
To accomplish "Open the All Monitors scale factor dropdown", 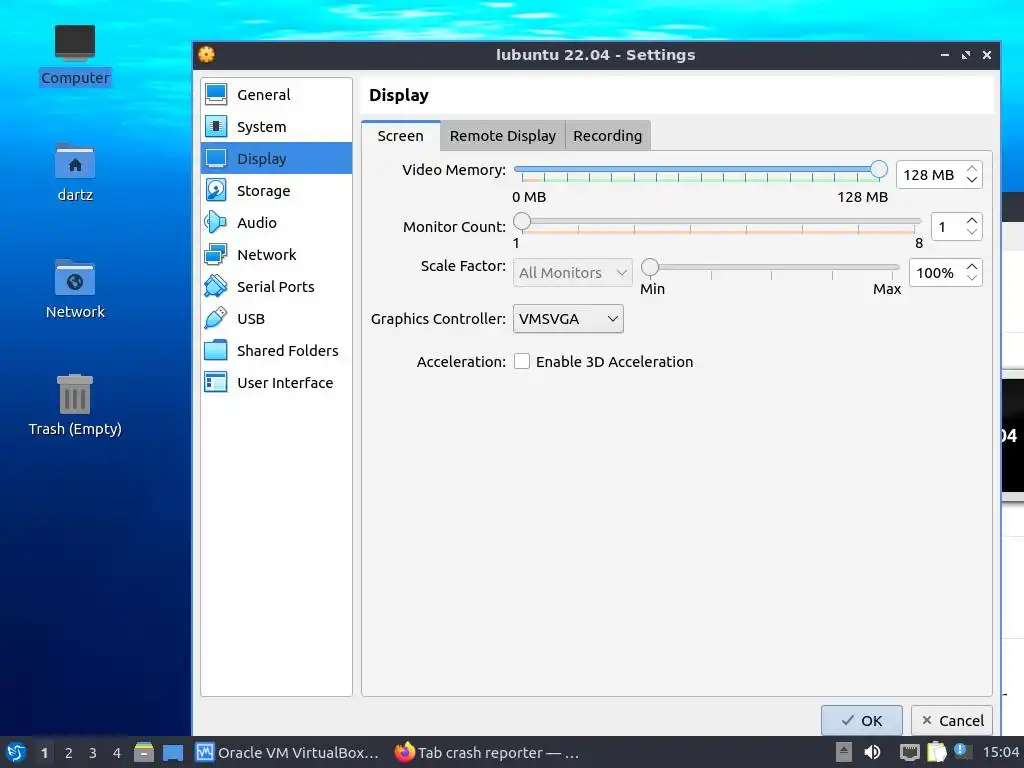I will point(573,272).
